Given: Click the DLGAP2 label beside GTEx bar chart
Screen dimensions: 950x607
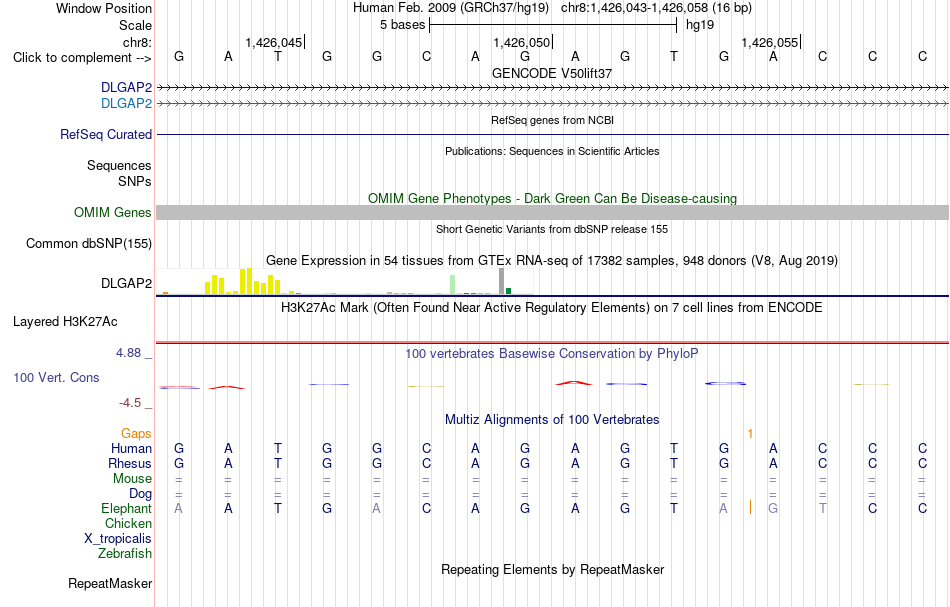Looking at the screenshot, I should pos(126,283).
